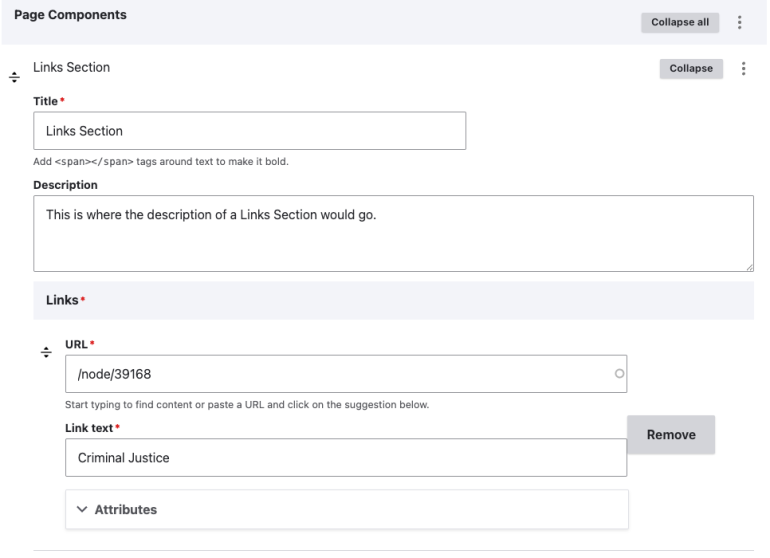Screen dimensions: 770x558
Task: Expand the Attributes section
Action: coord(125,510)
